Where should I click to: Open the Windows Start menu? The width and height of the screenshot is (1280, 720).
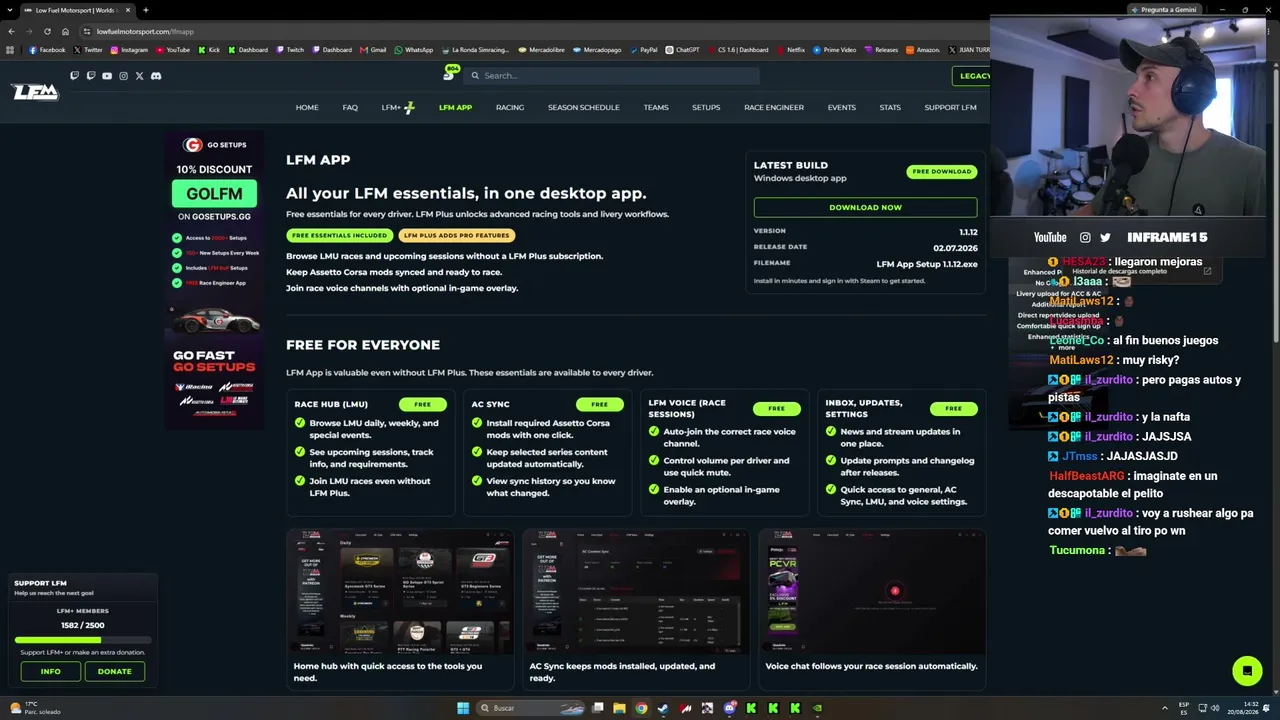[x=463, y=708]
